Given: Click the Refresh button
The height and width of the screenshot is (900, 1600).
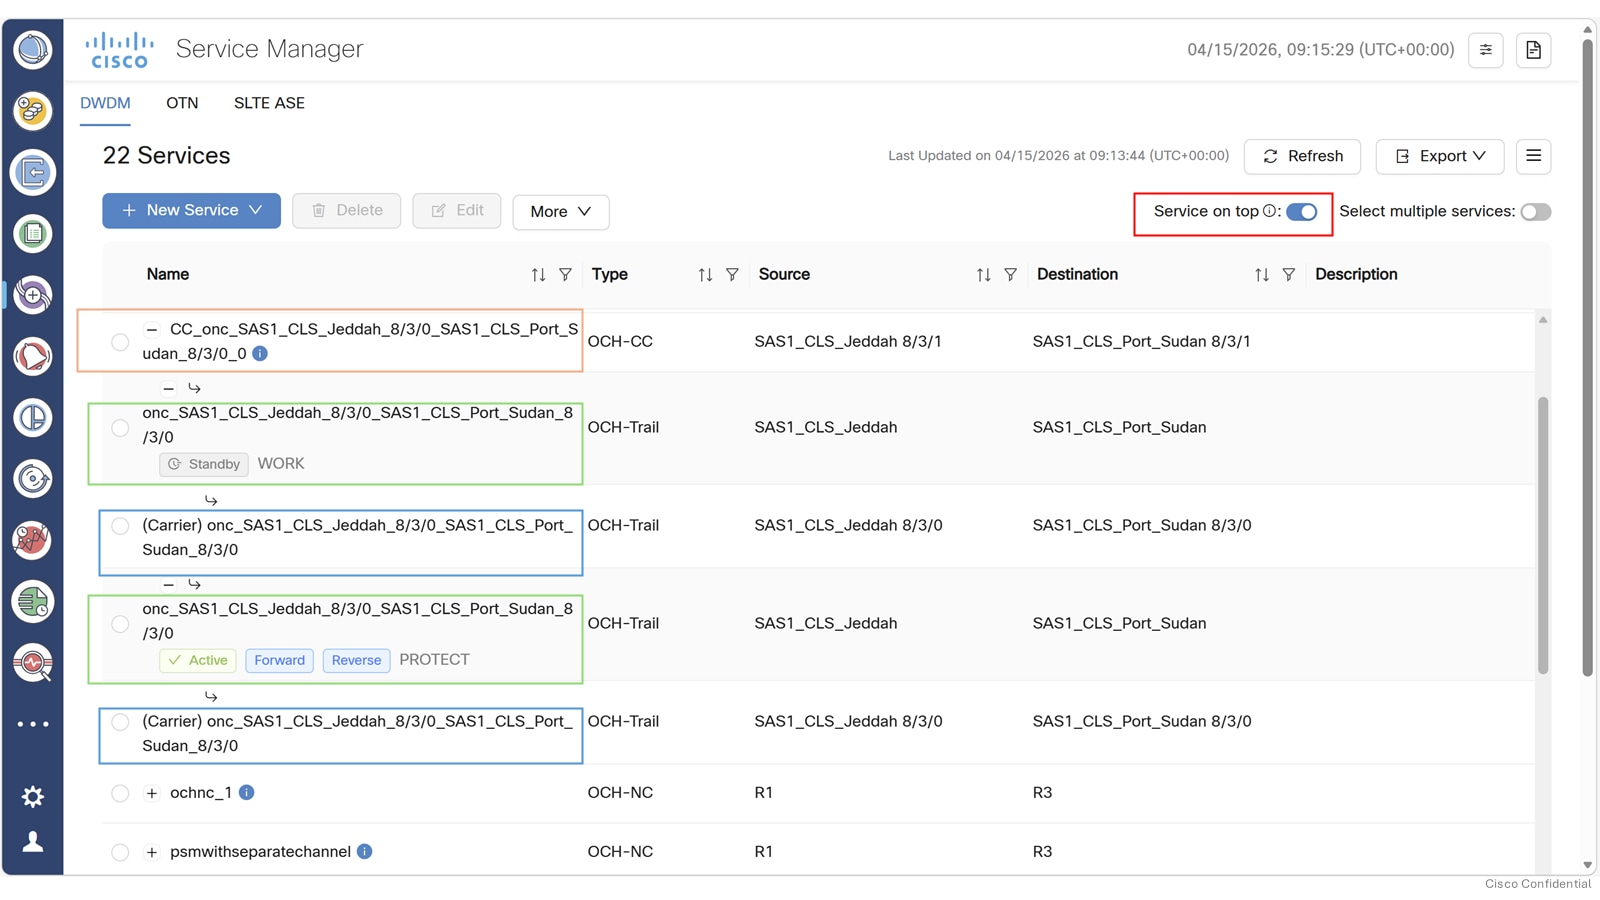Looking at the screenshot, I should (x=1302, y=156).
